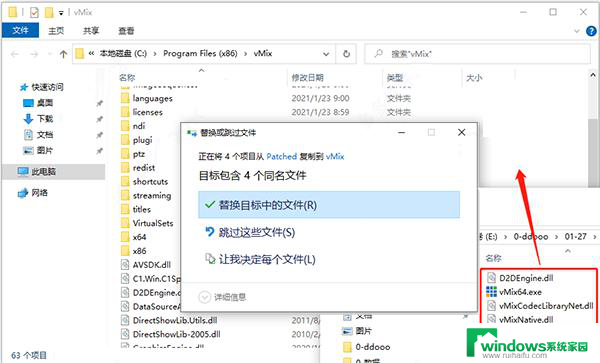
Task: Expand 详细信息 in the replace dialog
Action: pos(222,297)
